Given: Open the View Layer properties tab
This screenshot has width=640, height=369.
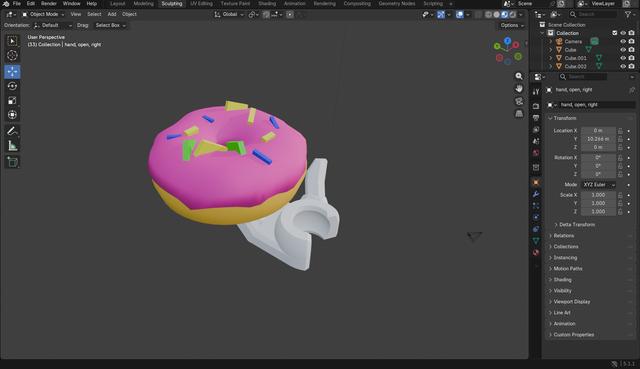Looking at the screenshot, I should [536, 129].
